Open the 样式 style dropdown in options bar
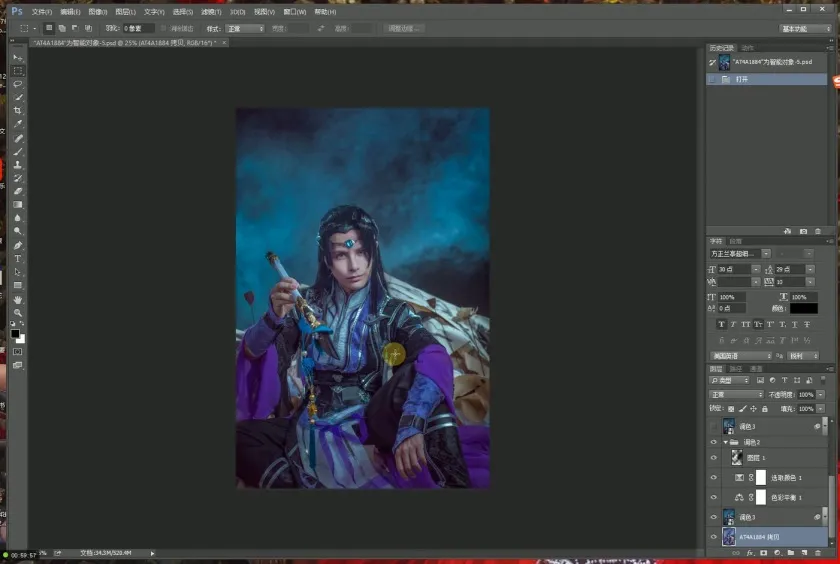This screenshot has width=840, height=564. [x=244, y=29]
